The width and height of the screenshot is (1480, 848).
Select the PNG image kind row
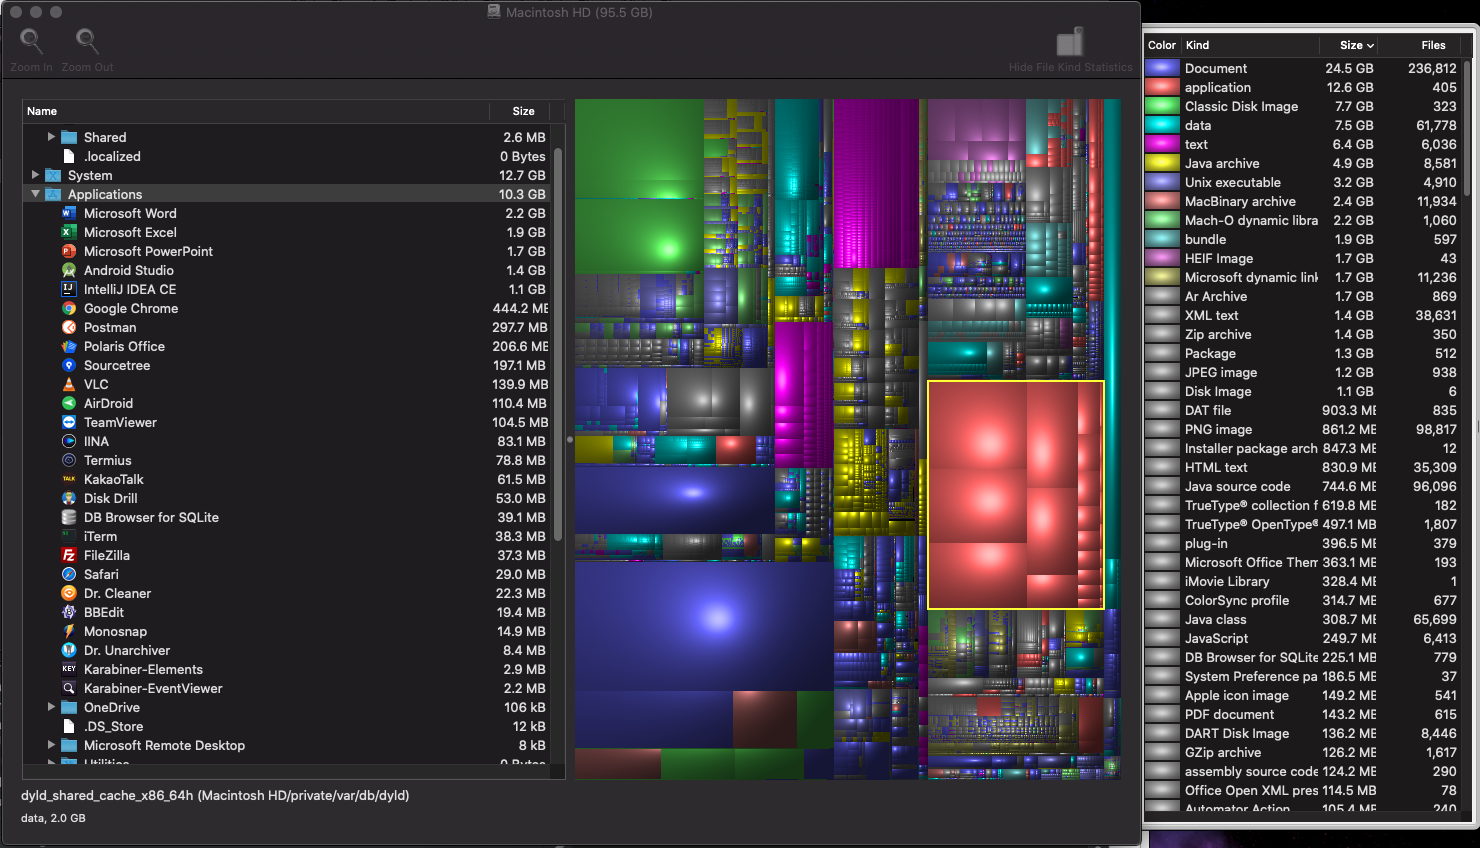(1303, 429)
